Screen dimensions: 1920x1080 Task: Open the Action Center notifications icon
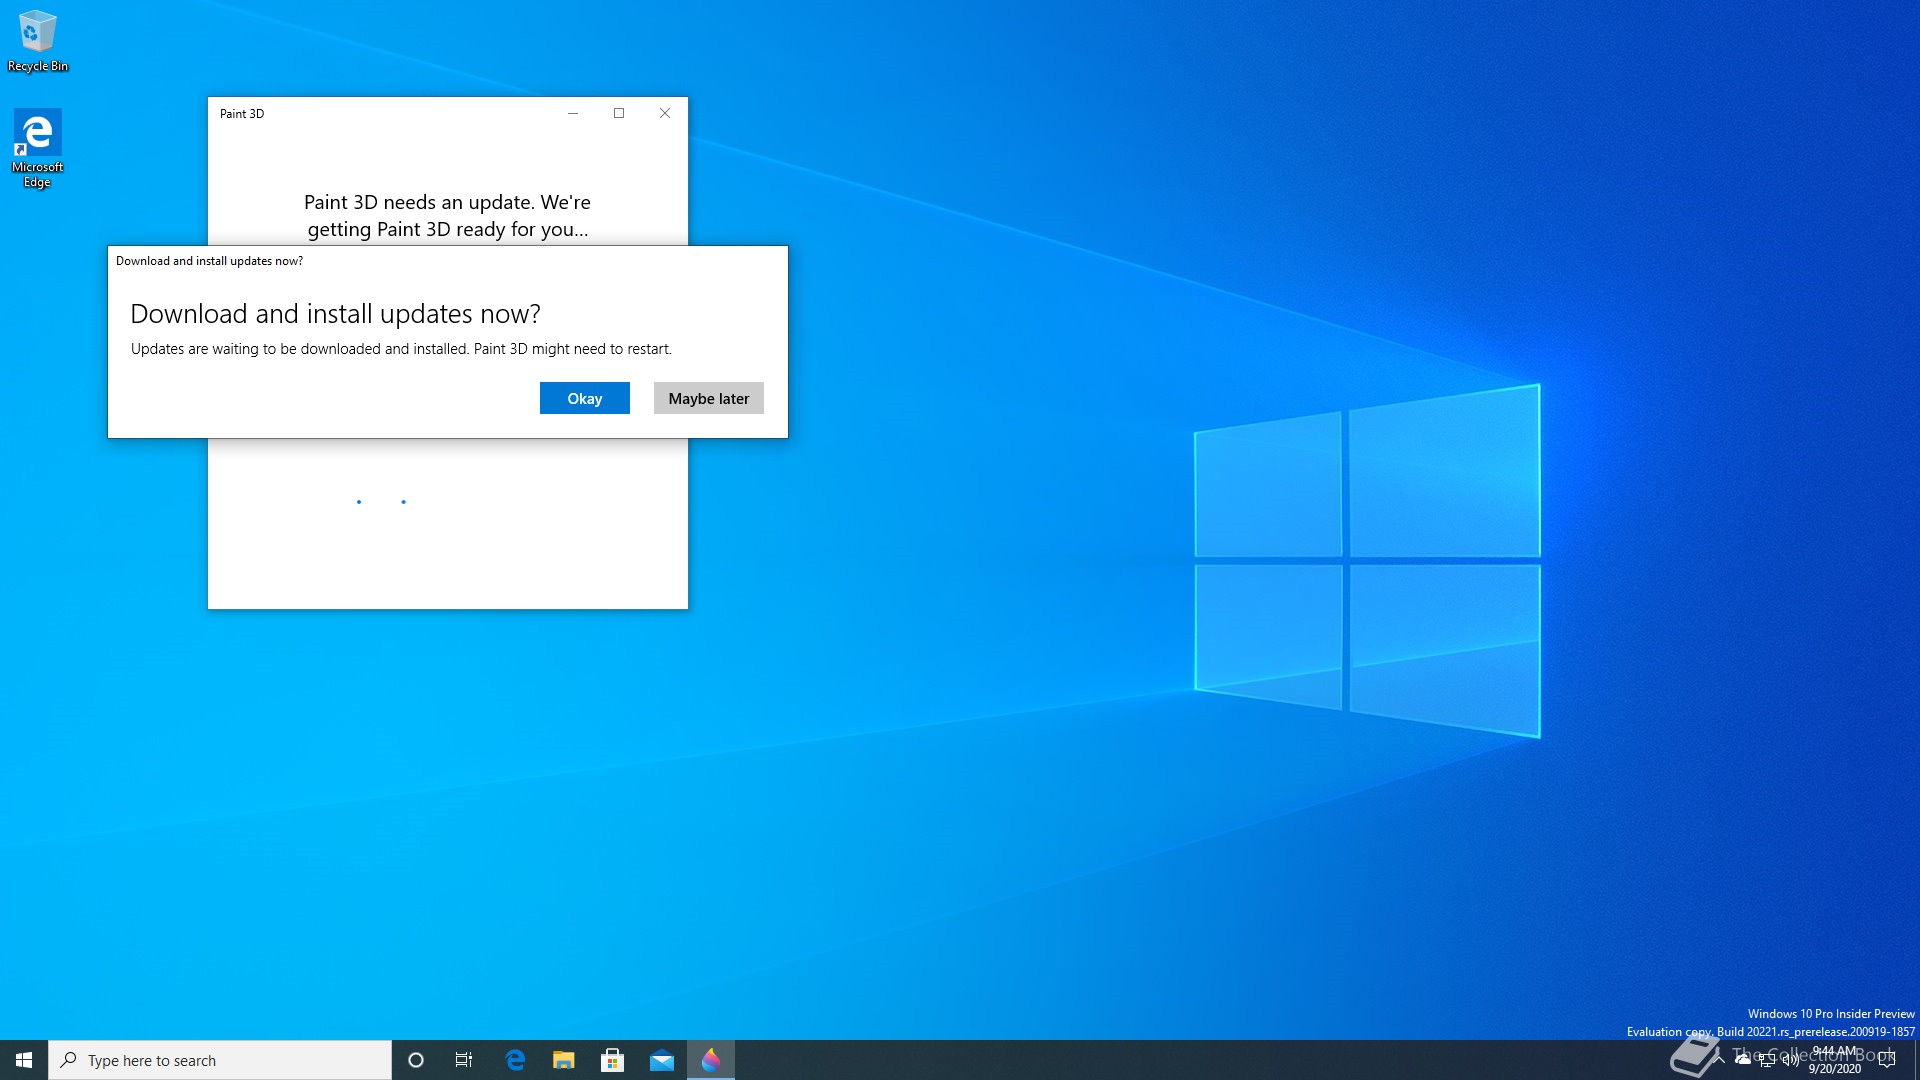click(1887, 1060)
